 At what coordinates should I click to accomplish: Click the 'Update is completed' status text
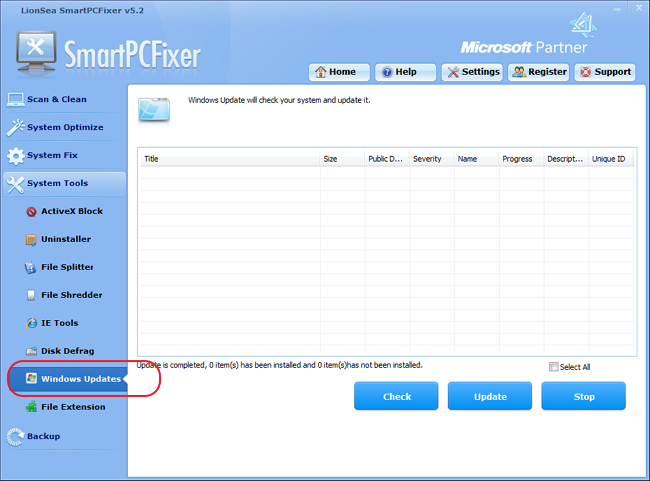coord(279,365)
